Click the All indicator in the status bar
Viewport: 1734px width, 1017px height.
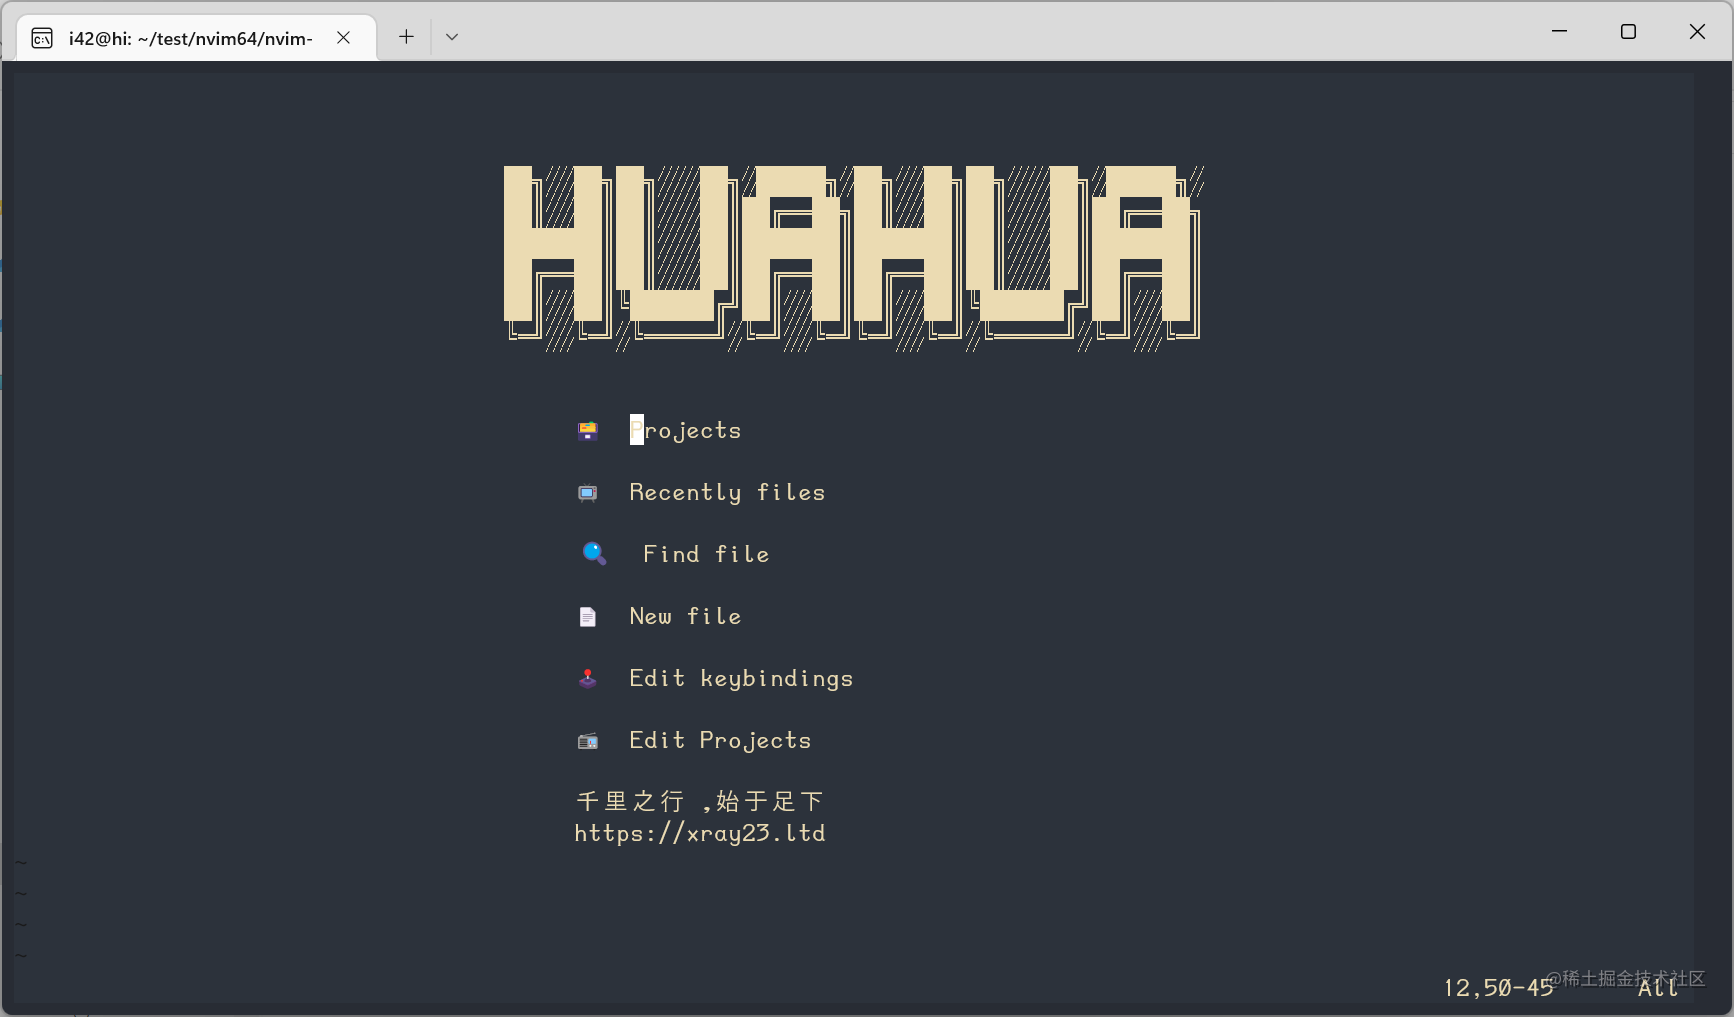pyautogui.click(x=1658, y=987)
